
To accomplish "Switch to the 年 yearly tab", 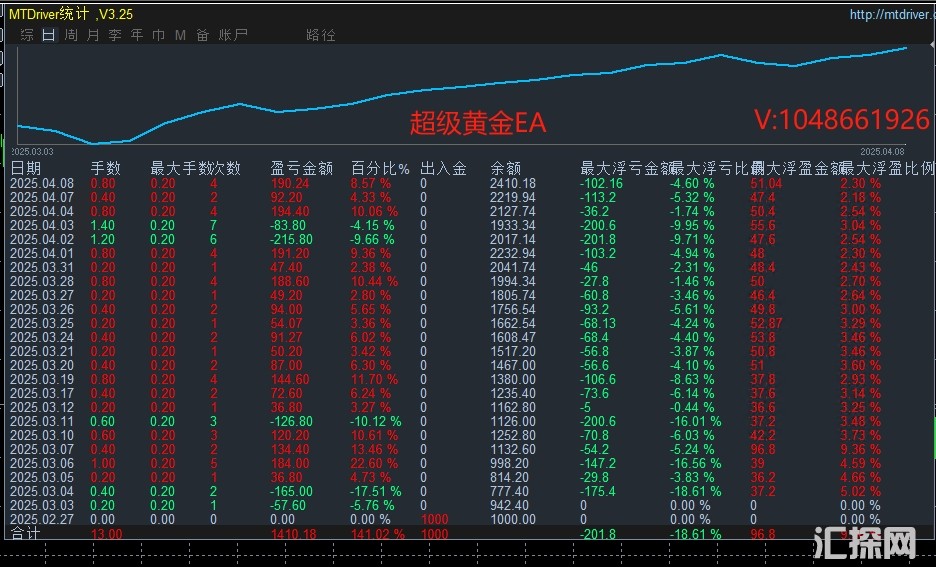I will [137, 35].
